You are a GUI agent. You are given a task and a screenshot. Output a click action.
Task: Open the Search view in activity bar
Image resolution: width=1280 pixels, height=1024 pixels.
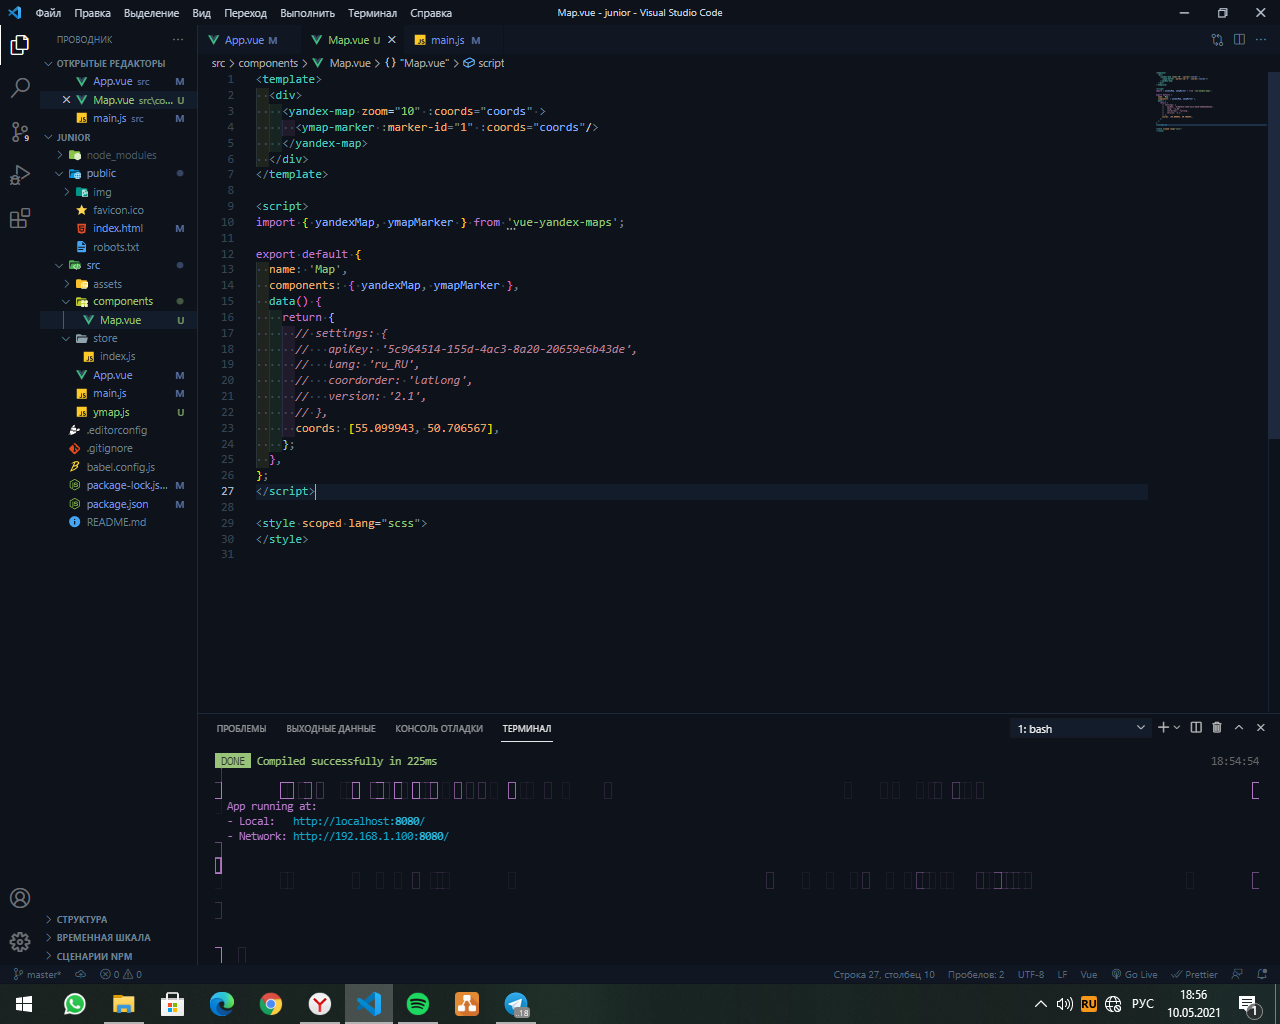19,88
